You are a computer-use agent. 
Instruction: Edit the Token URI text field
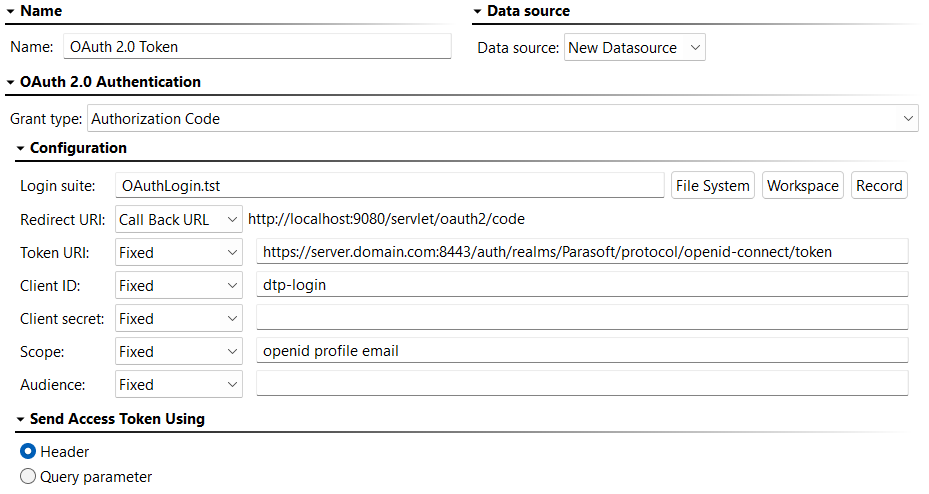click(x=582, y=252)
